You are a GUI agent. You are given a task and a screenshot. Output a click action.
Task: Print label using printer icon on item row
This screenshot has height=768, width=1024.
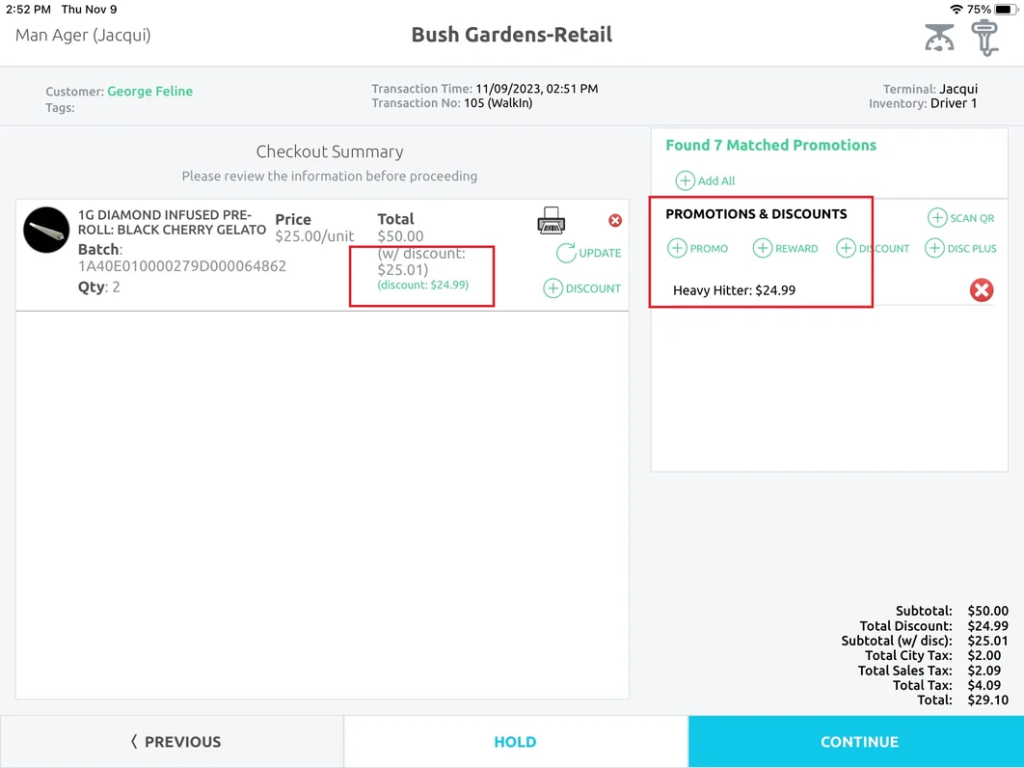pyautogui.click(x=551, y=220)
